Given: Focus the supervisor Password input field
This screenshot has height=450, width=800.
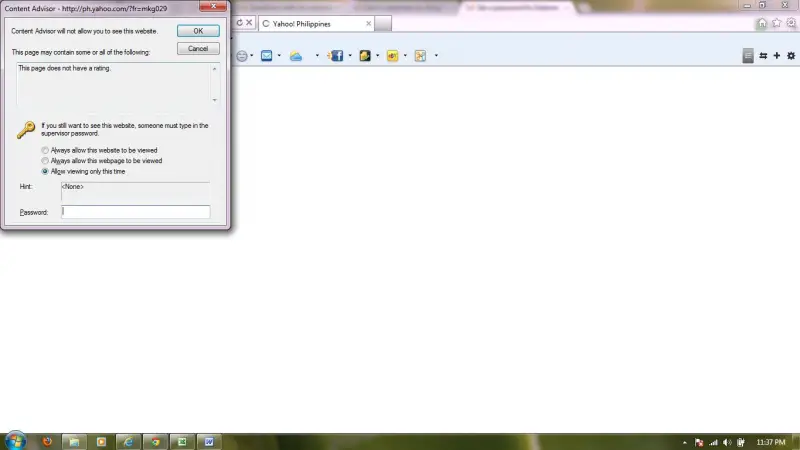Looking at the screenshot, I should (136, 212).
